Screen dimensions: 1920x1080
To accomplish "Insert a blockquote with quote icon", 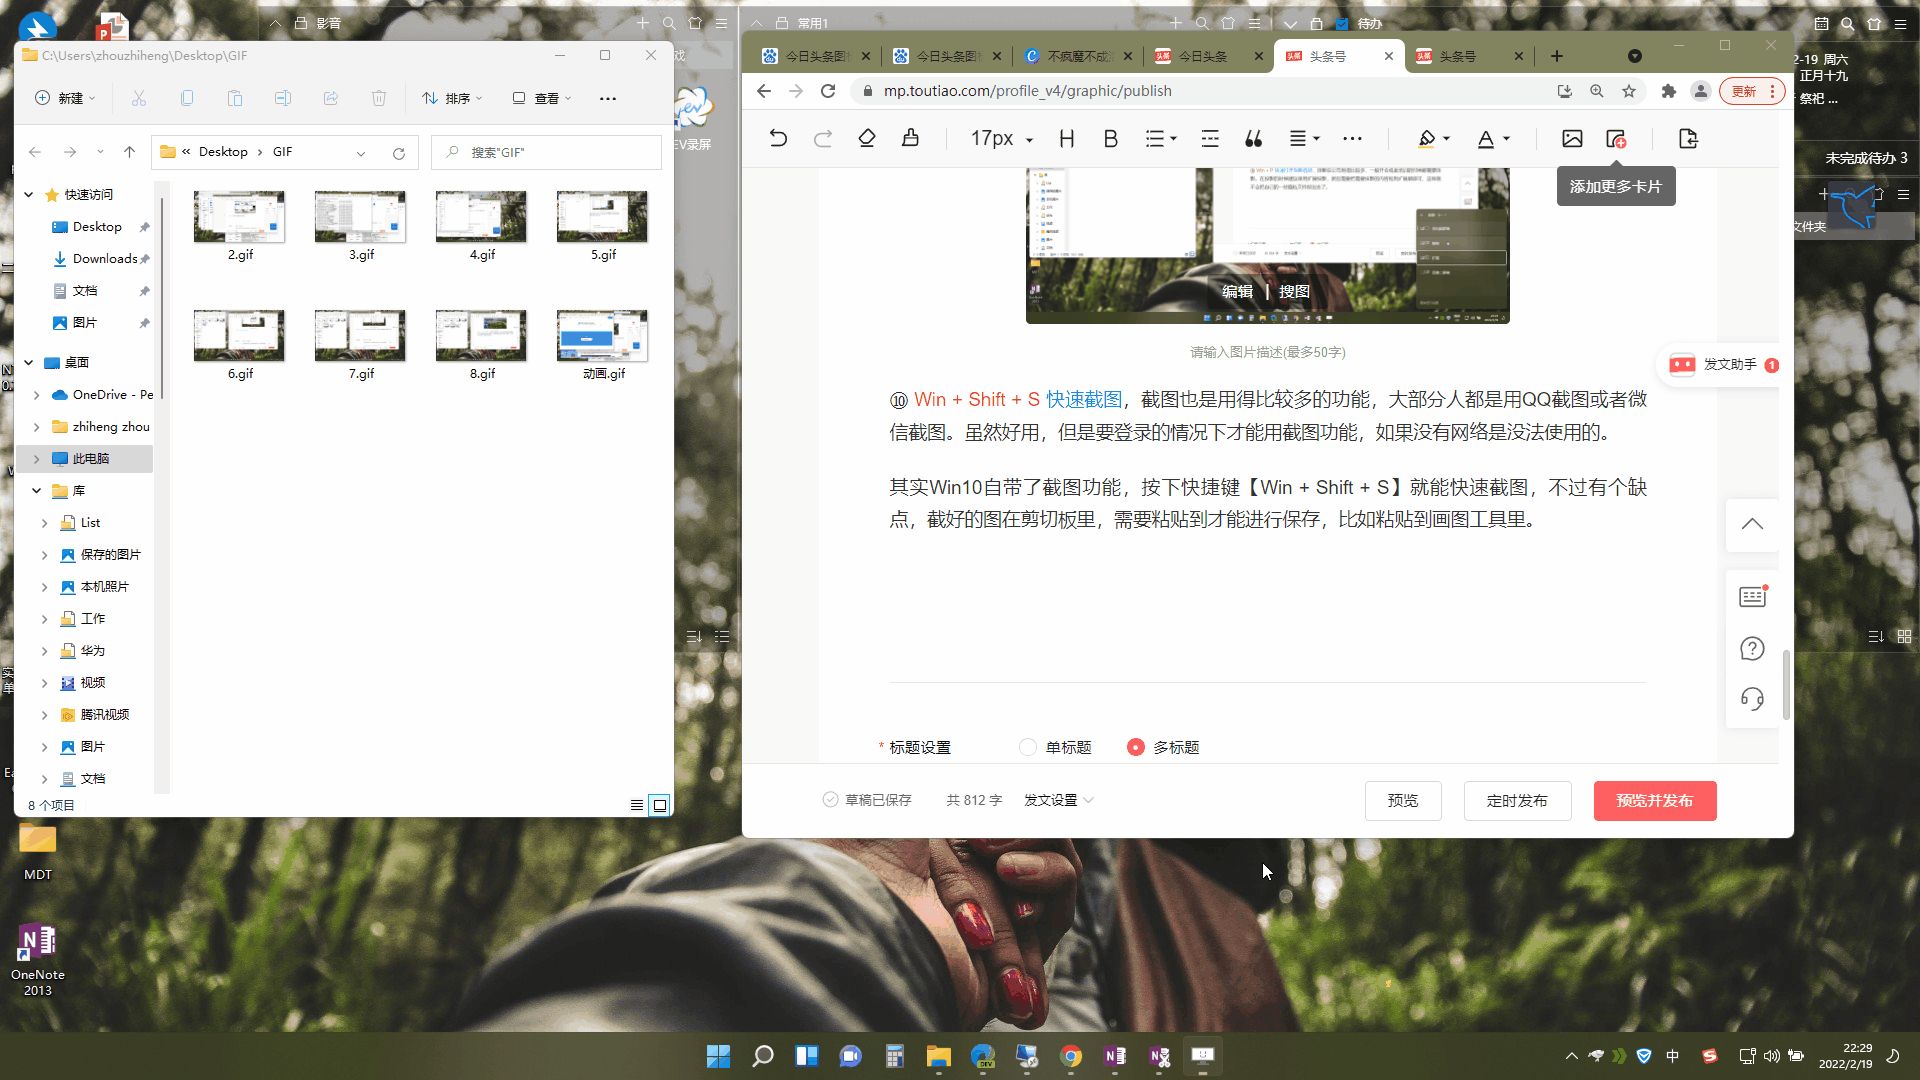I will [1253, 139].
